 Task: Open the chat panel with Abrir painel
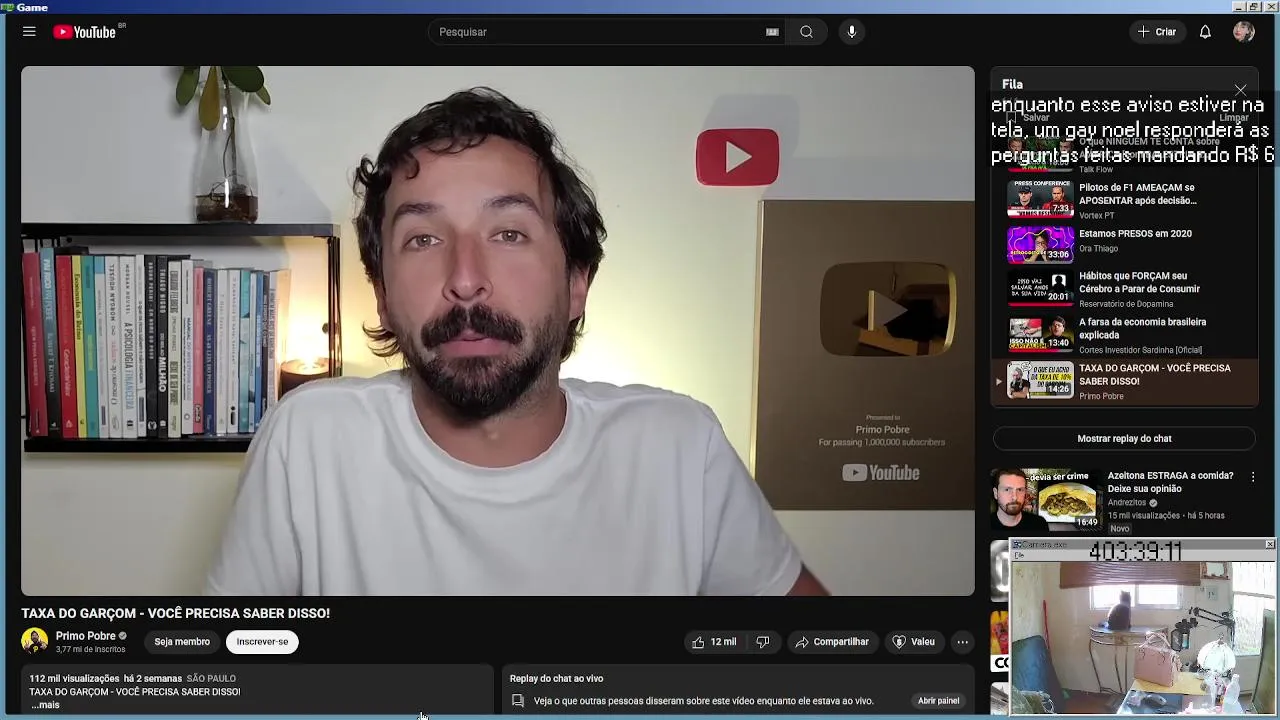coord(938,701)
